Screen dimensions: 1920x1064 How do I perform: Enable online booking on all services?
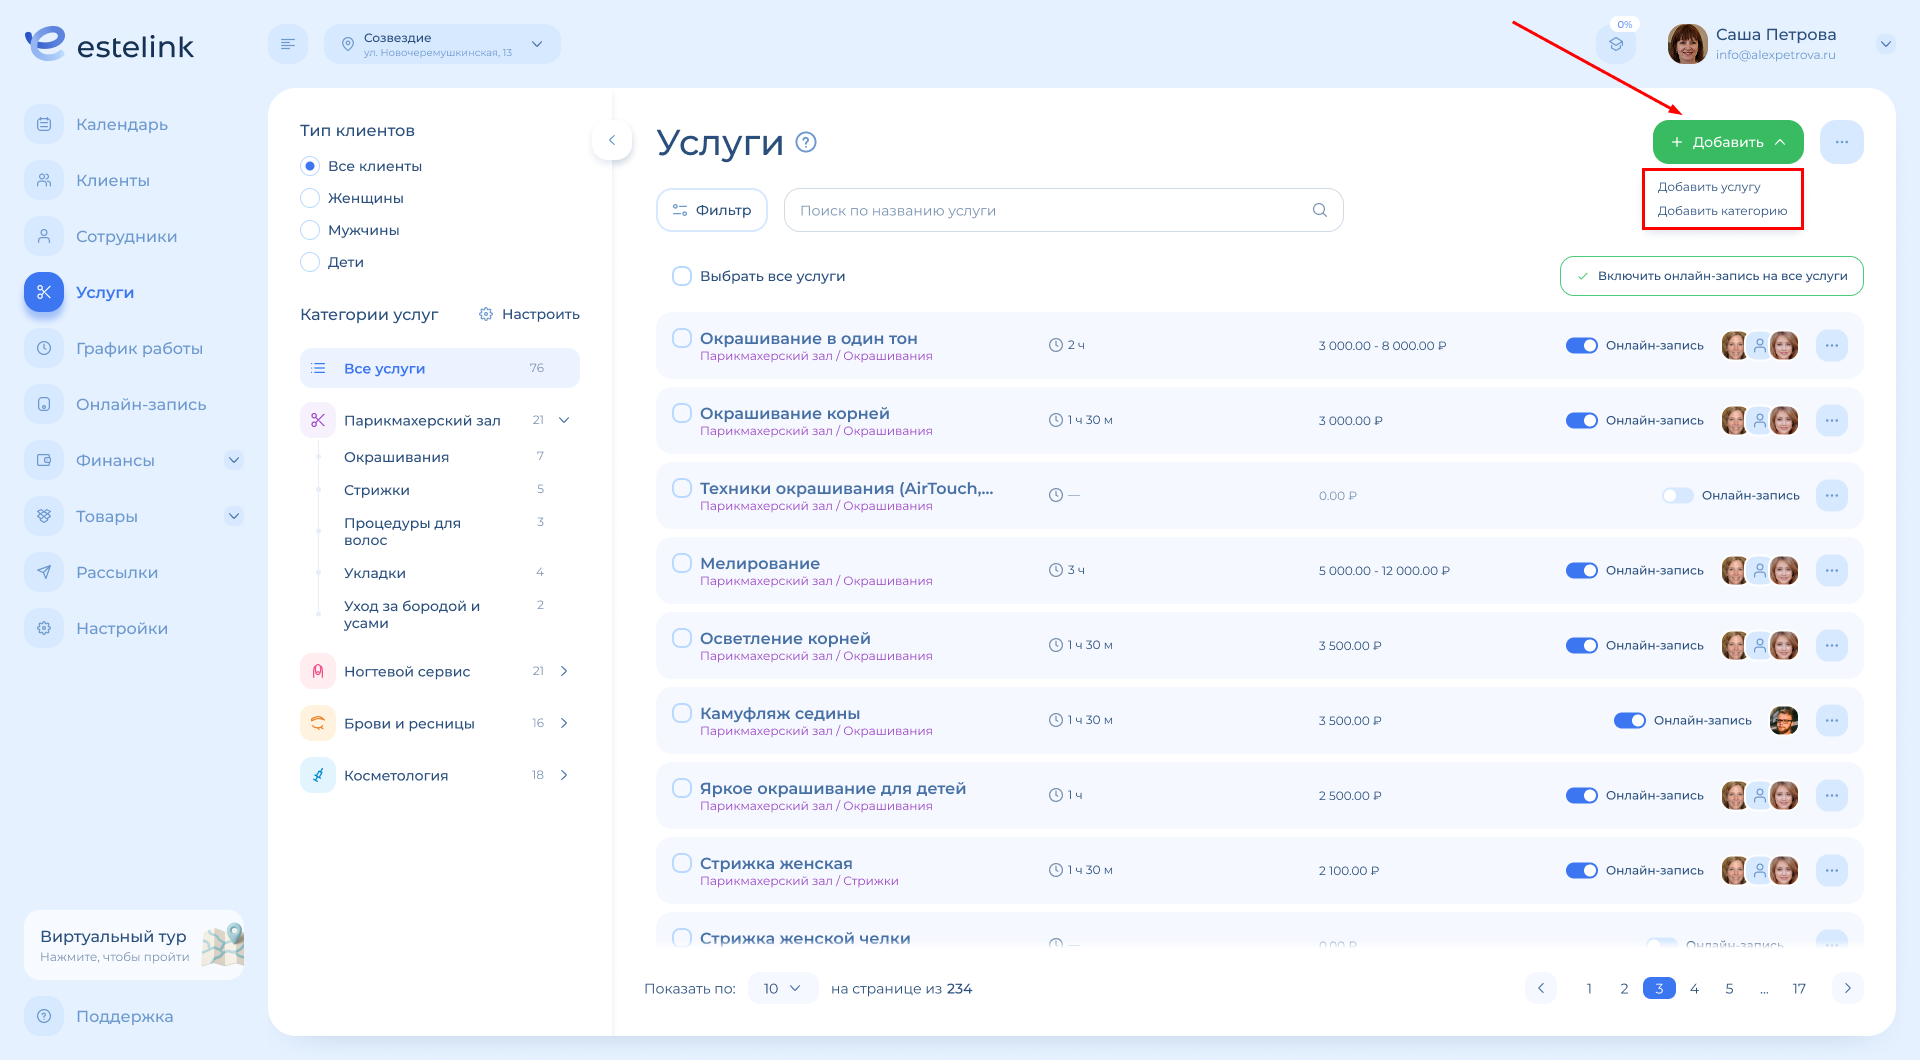pos(1711,276)
